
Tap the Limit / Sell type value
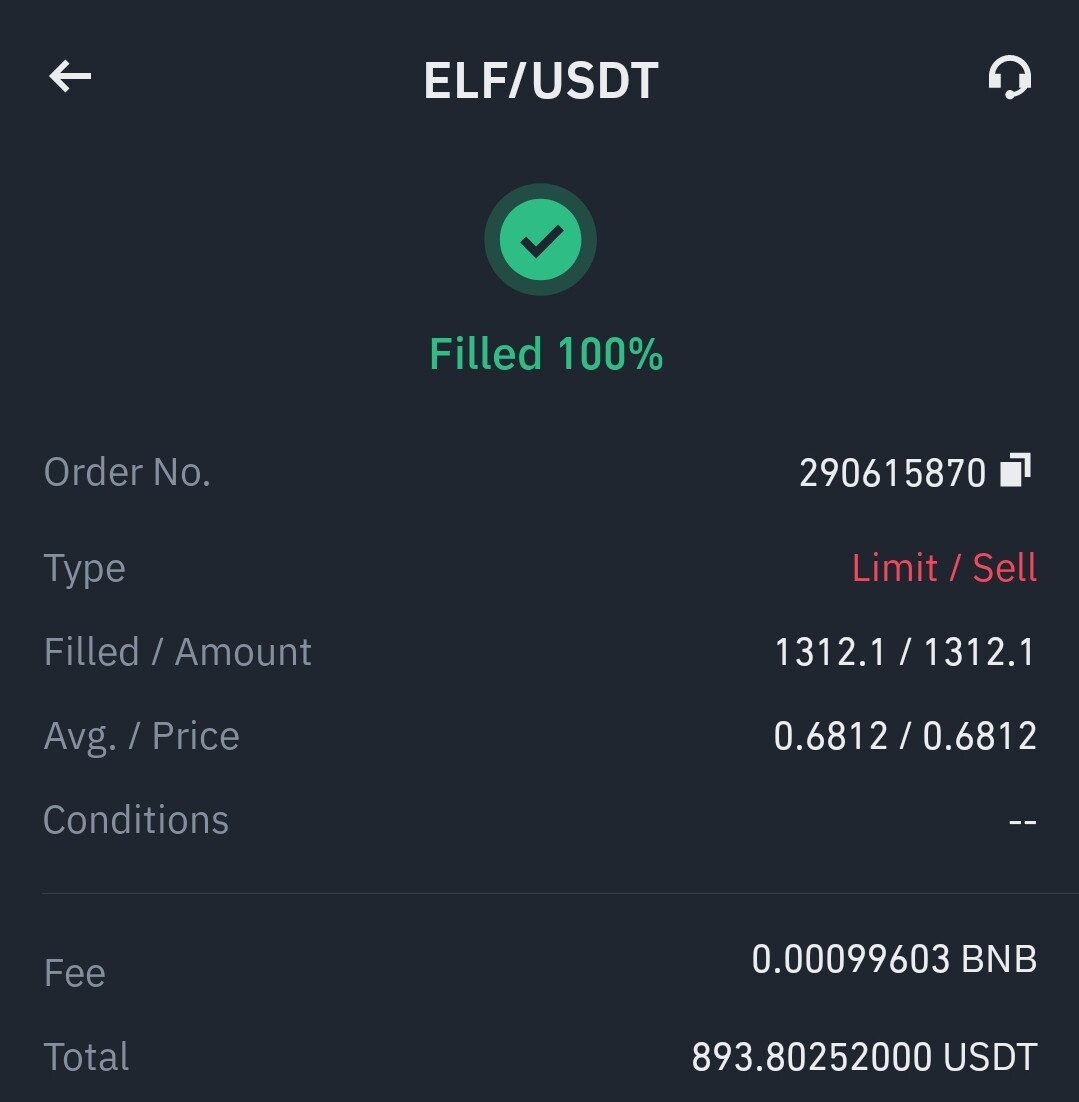(x=944, y=568)
